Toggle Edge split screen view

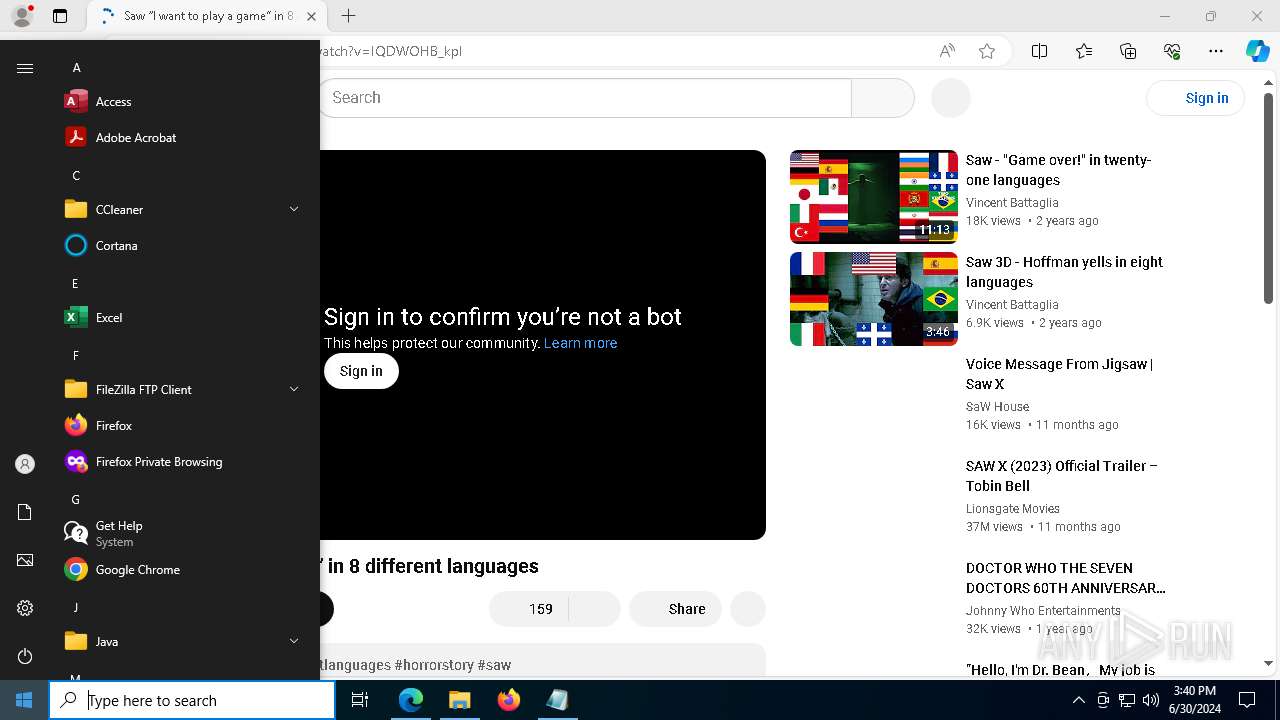click(x=1039, y=51)
